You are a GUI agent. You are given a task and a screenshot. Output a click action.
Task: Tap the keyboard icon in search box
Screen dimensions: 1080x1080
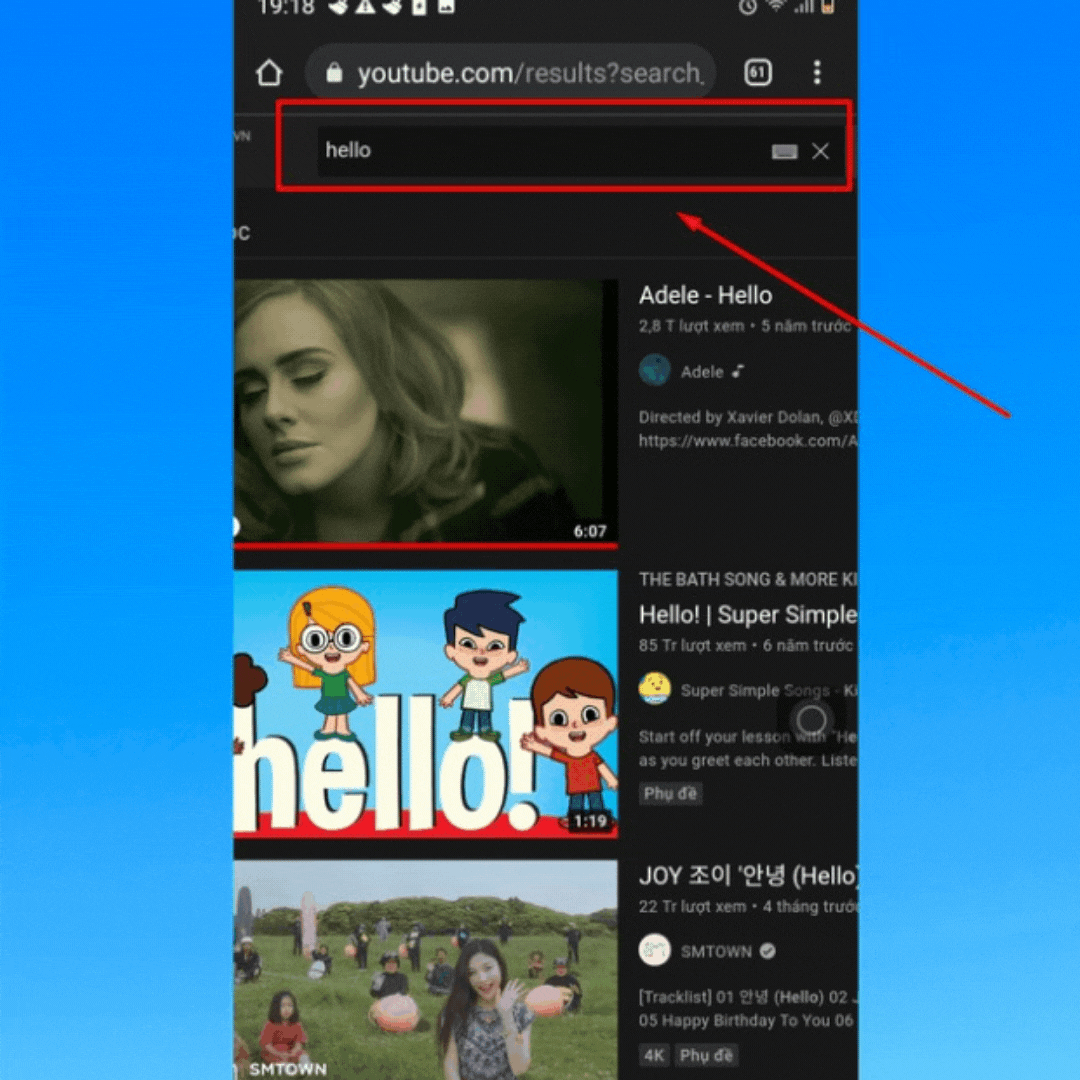pyautogui.click(x=785, y=152)
